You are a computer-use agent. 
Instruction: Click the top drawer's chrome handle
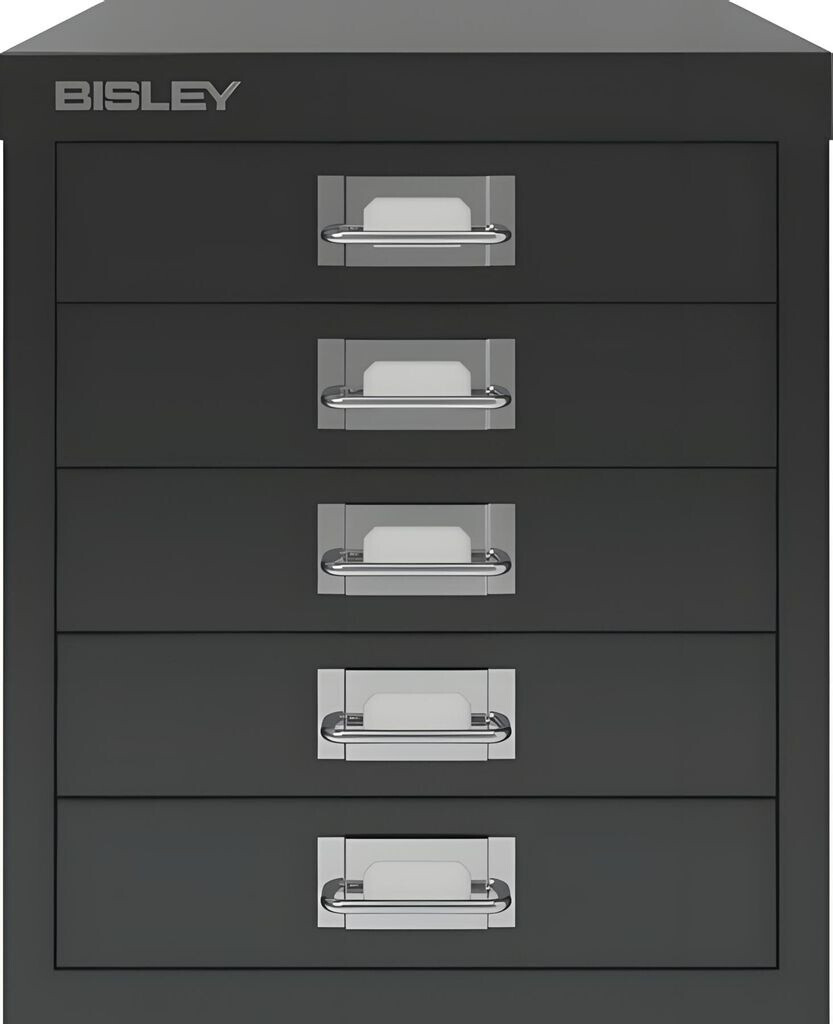(416, 234)
